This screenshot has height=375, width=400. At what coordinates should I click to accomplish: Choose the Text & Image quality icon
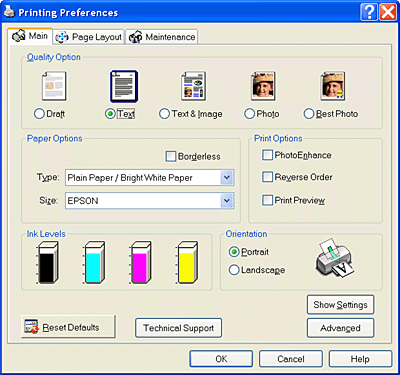[193, 86]
